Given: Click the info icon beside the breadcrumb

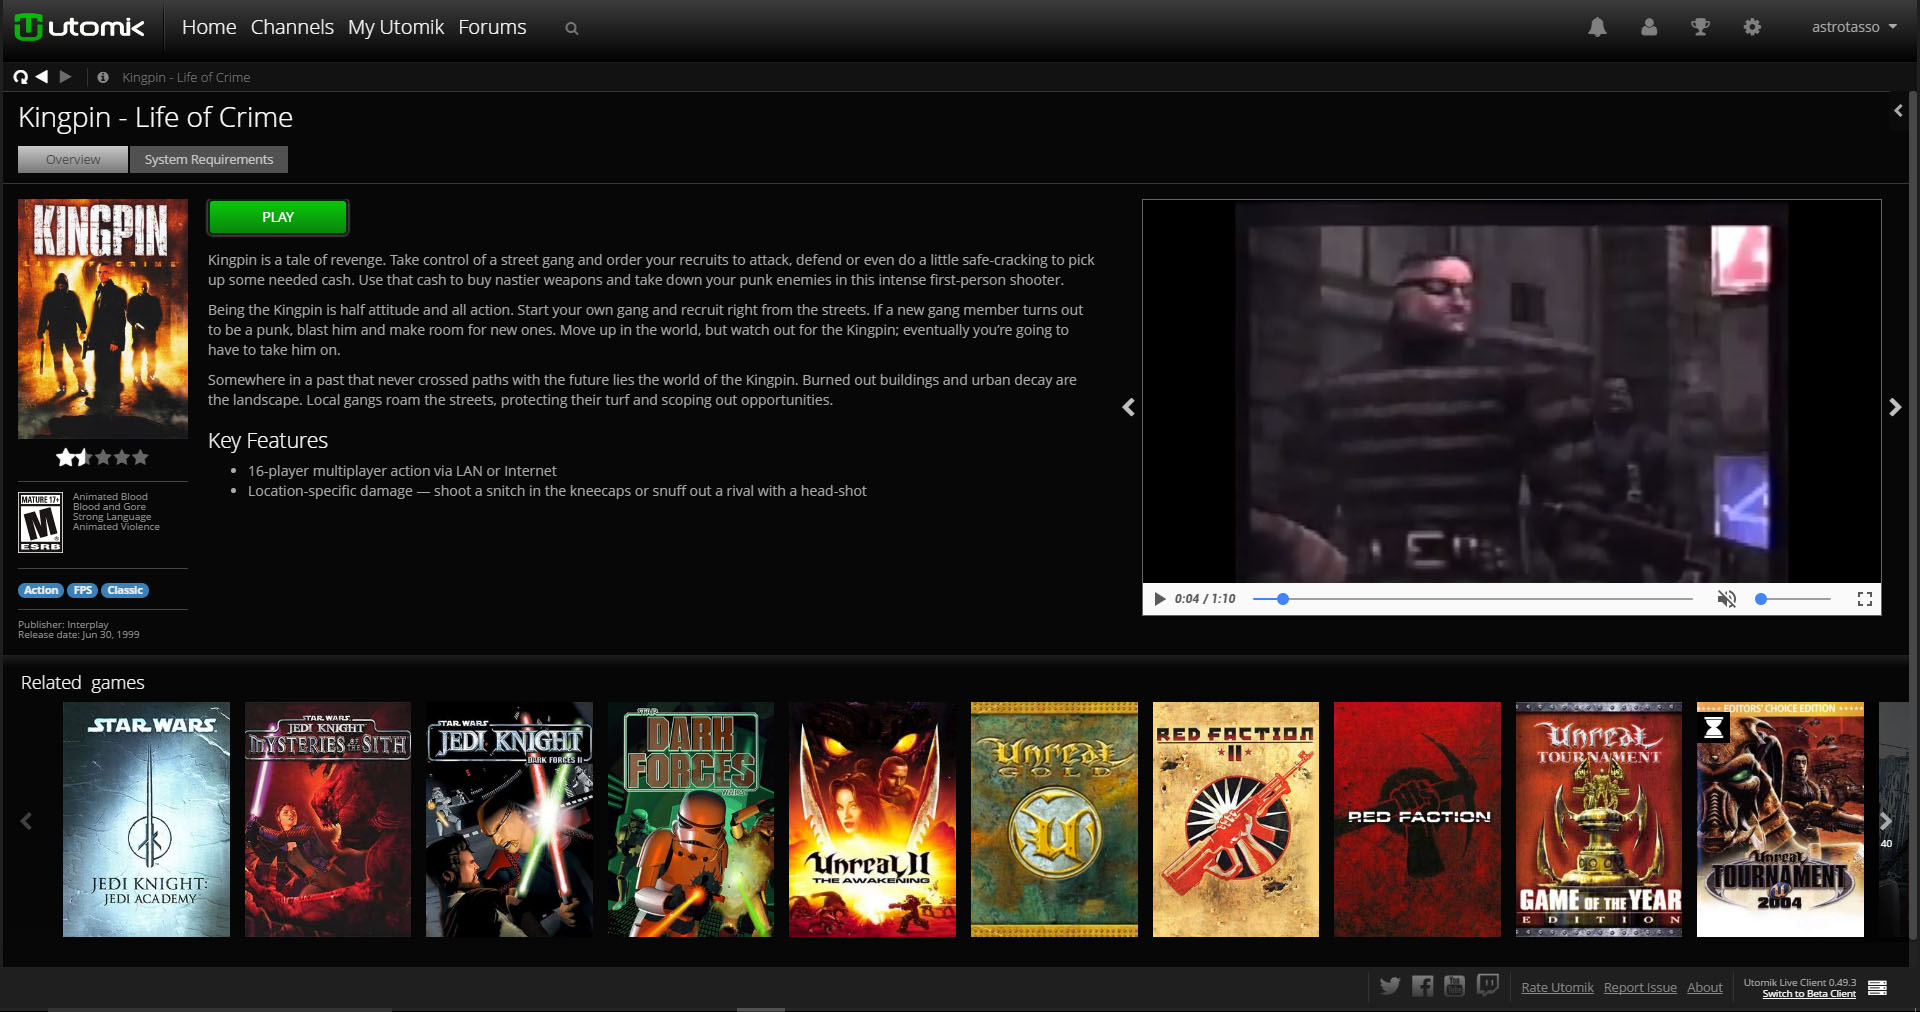Looking at the screenshot, I should click(x=103, y=77).
